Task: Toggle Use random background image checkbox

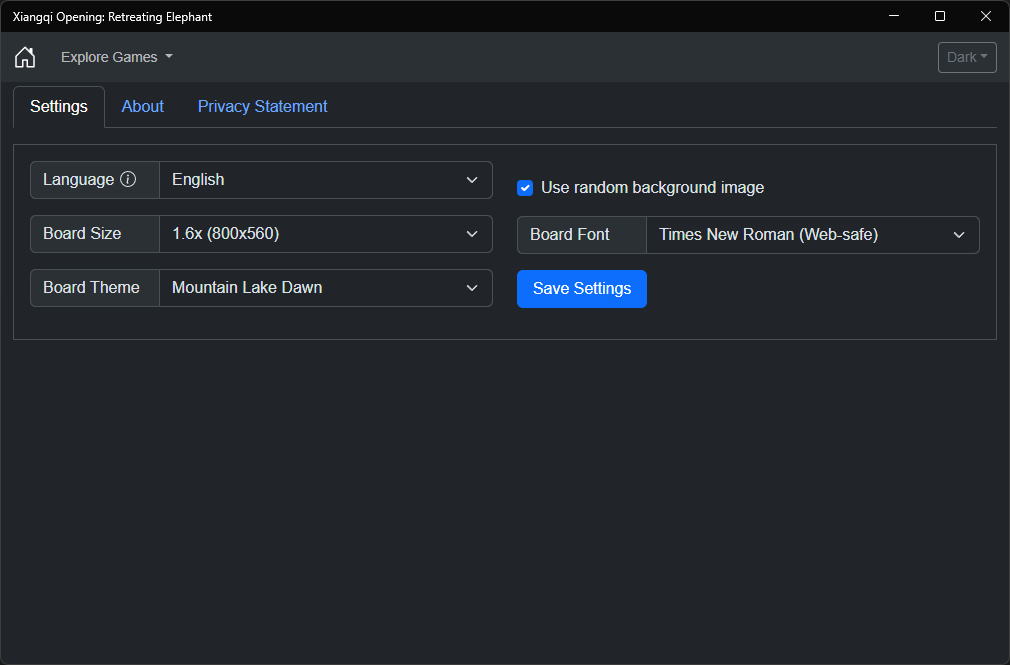Action: 525,188
